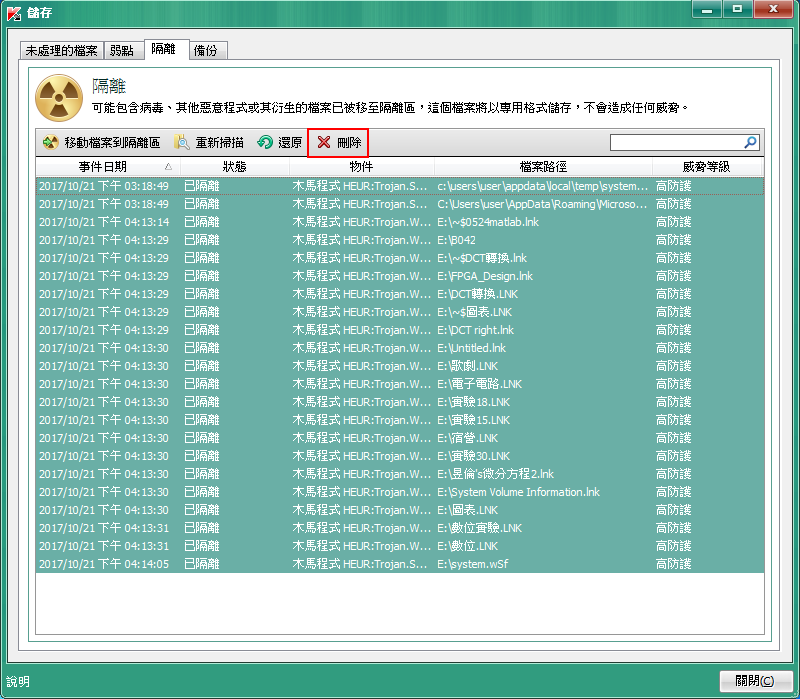Click inside the search text field

[x=676, y=143]
